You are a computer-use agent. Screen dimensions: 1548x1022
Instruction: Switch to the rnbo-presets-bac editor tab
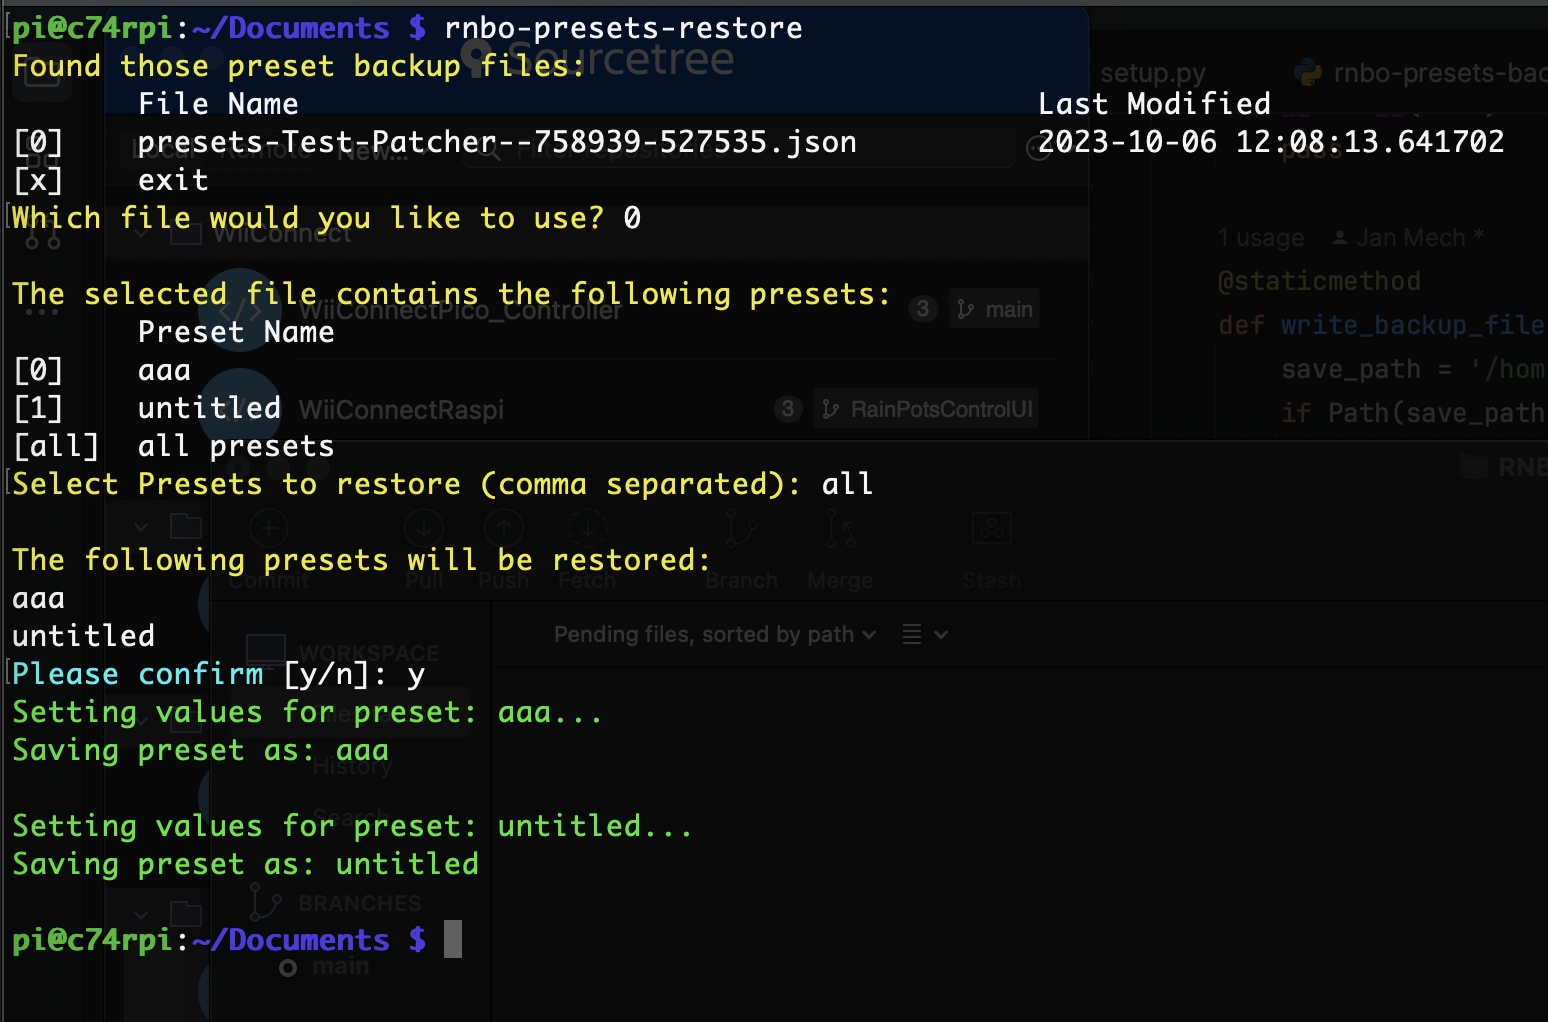tap(1420, 73)
